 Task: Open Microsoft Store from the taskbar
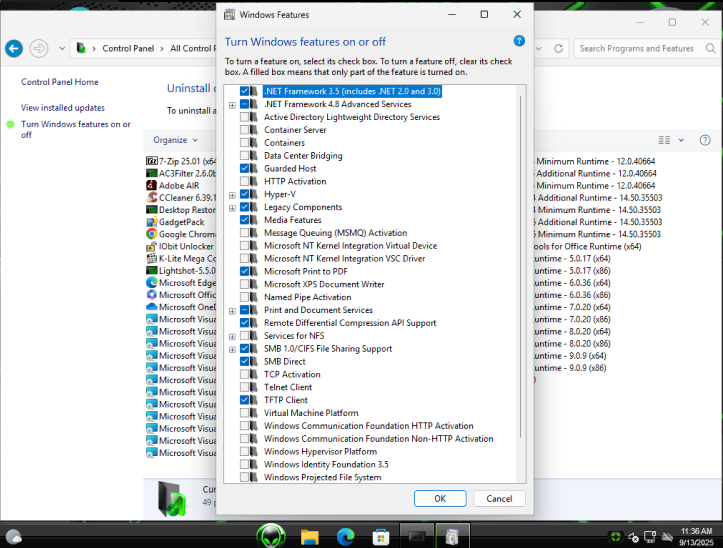point(381,537)
